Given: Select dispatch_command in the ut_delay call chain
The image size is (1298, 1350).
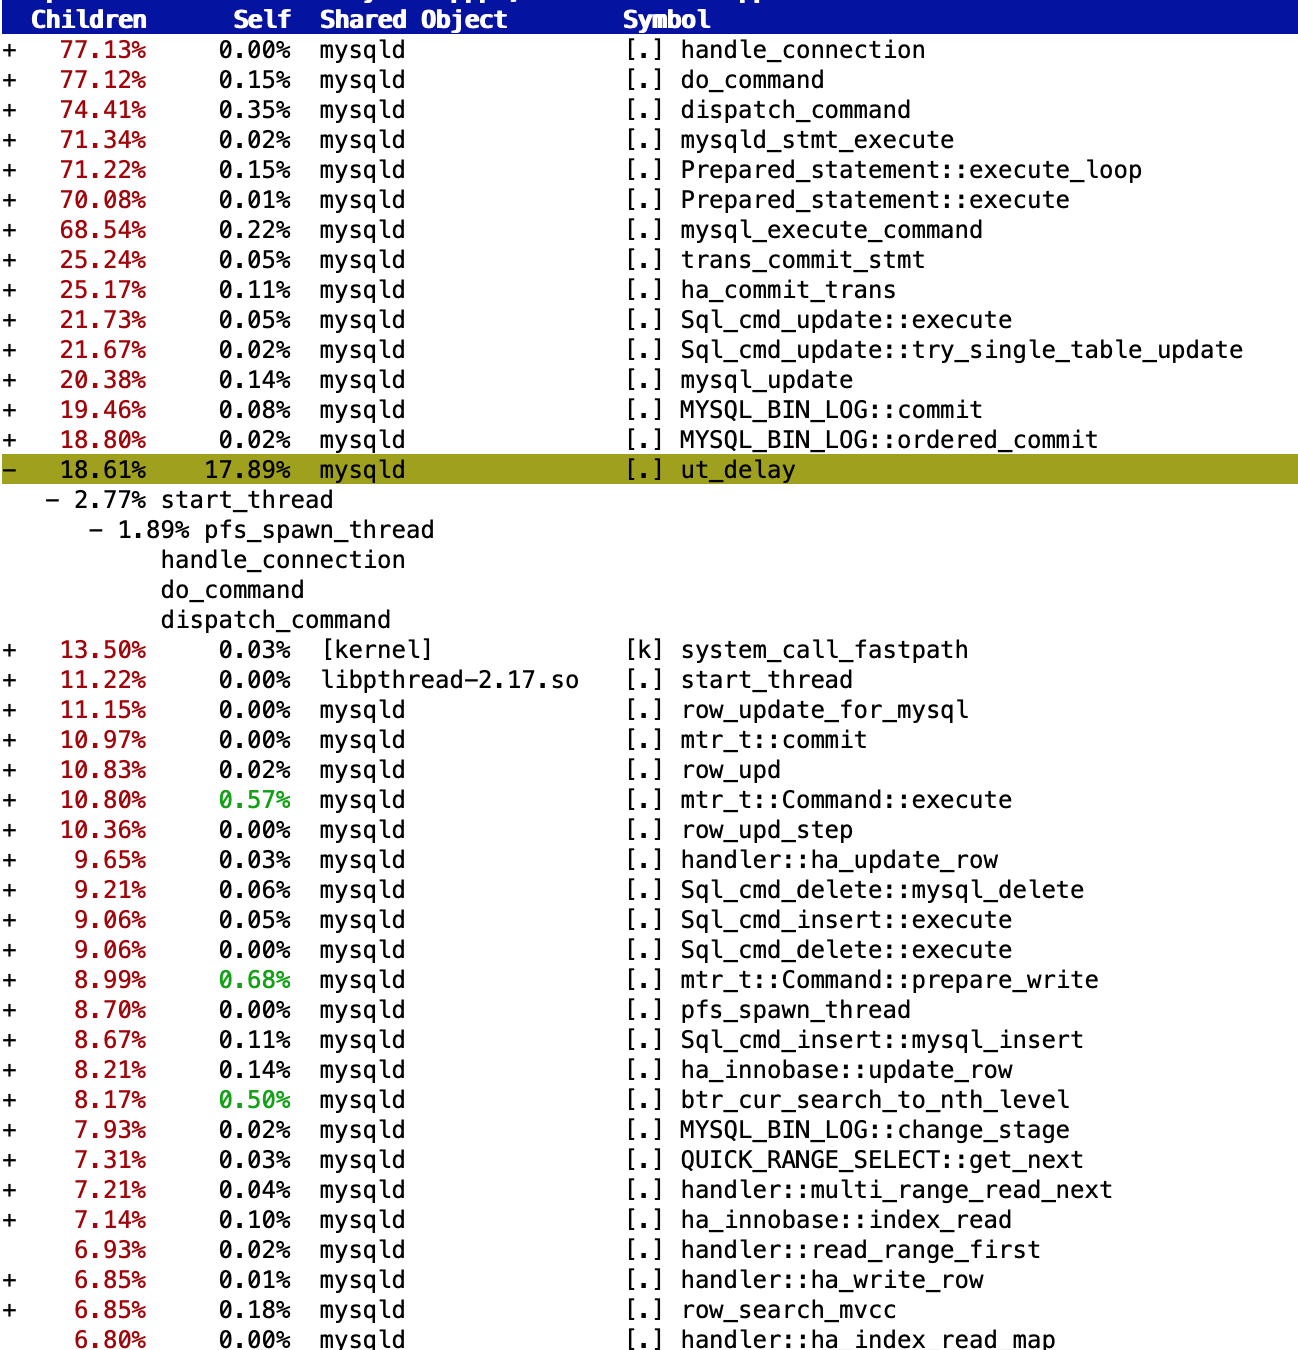Looking at the screenshot, I should (276, 620).
